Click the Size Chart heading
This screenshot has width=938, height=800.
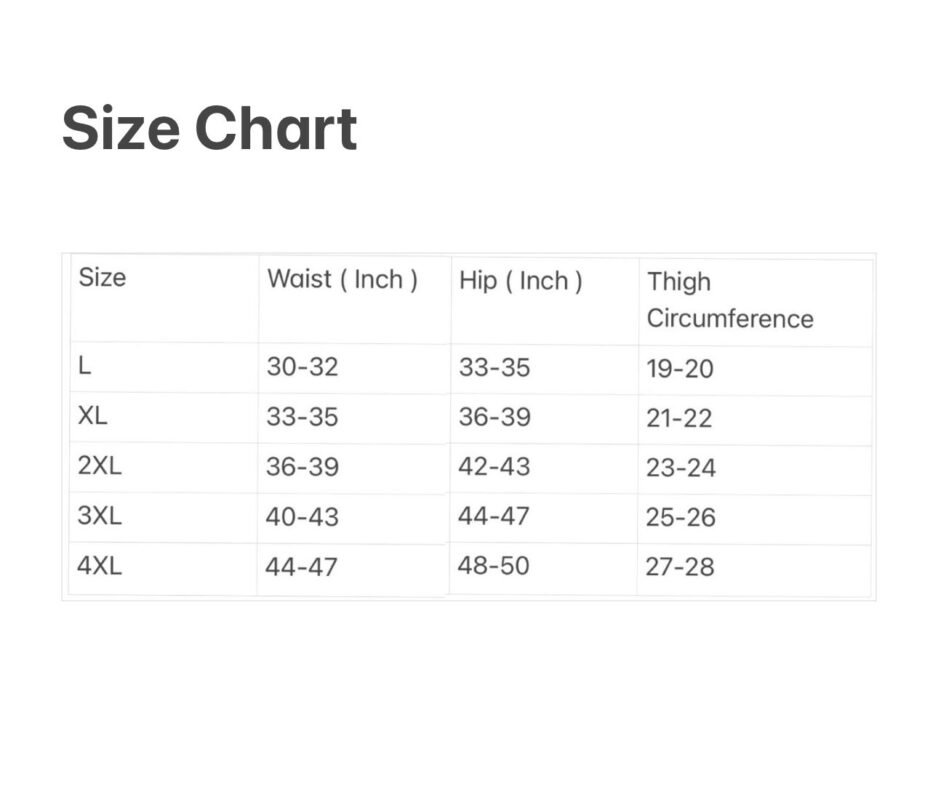(209, 130)
